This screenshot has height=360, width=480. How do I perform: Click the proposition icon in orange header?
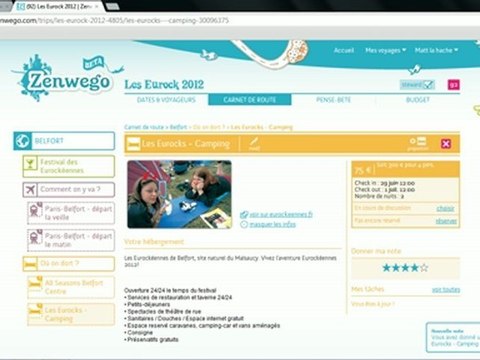(417, 143)
